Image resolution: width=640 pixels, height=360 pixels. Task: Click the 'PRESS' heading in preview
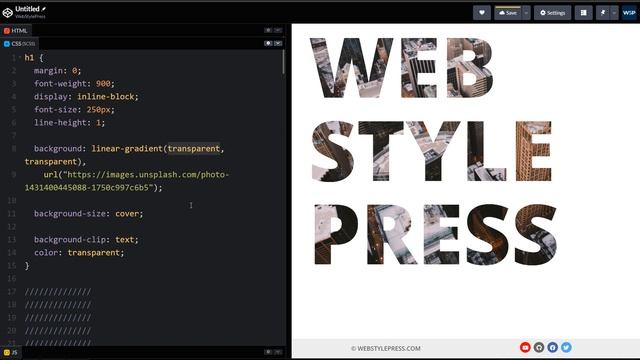pyautogui.click(x=436, y=235)
